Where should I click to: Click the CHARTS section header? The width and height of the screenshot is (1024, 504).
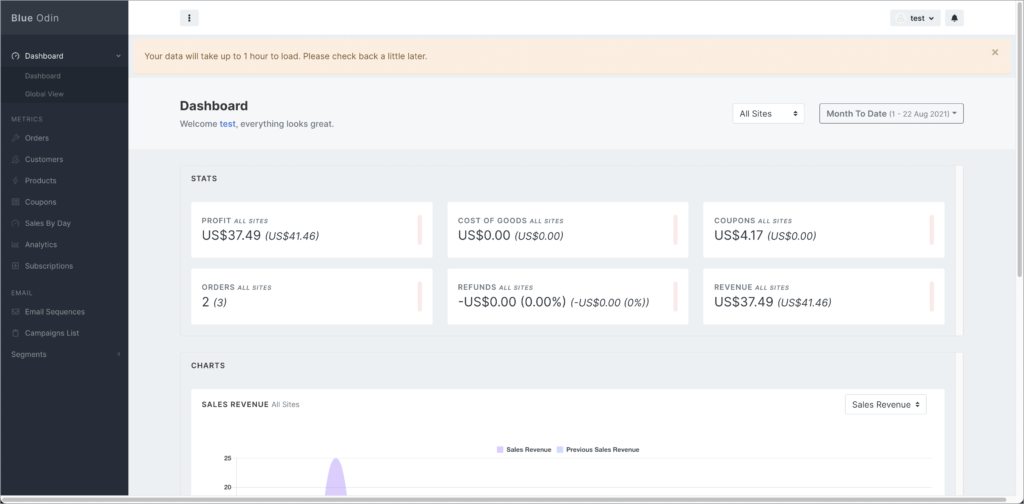(208, 366)
